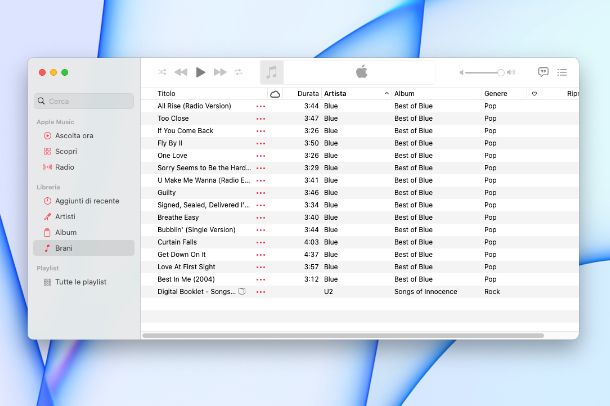Open more options for Too Close
This screenshot has width=610, height=406.
coord(261,119)
